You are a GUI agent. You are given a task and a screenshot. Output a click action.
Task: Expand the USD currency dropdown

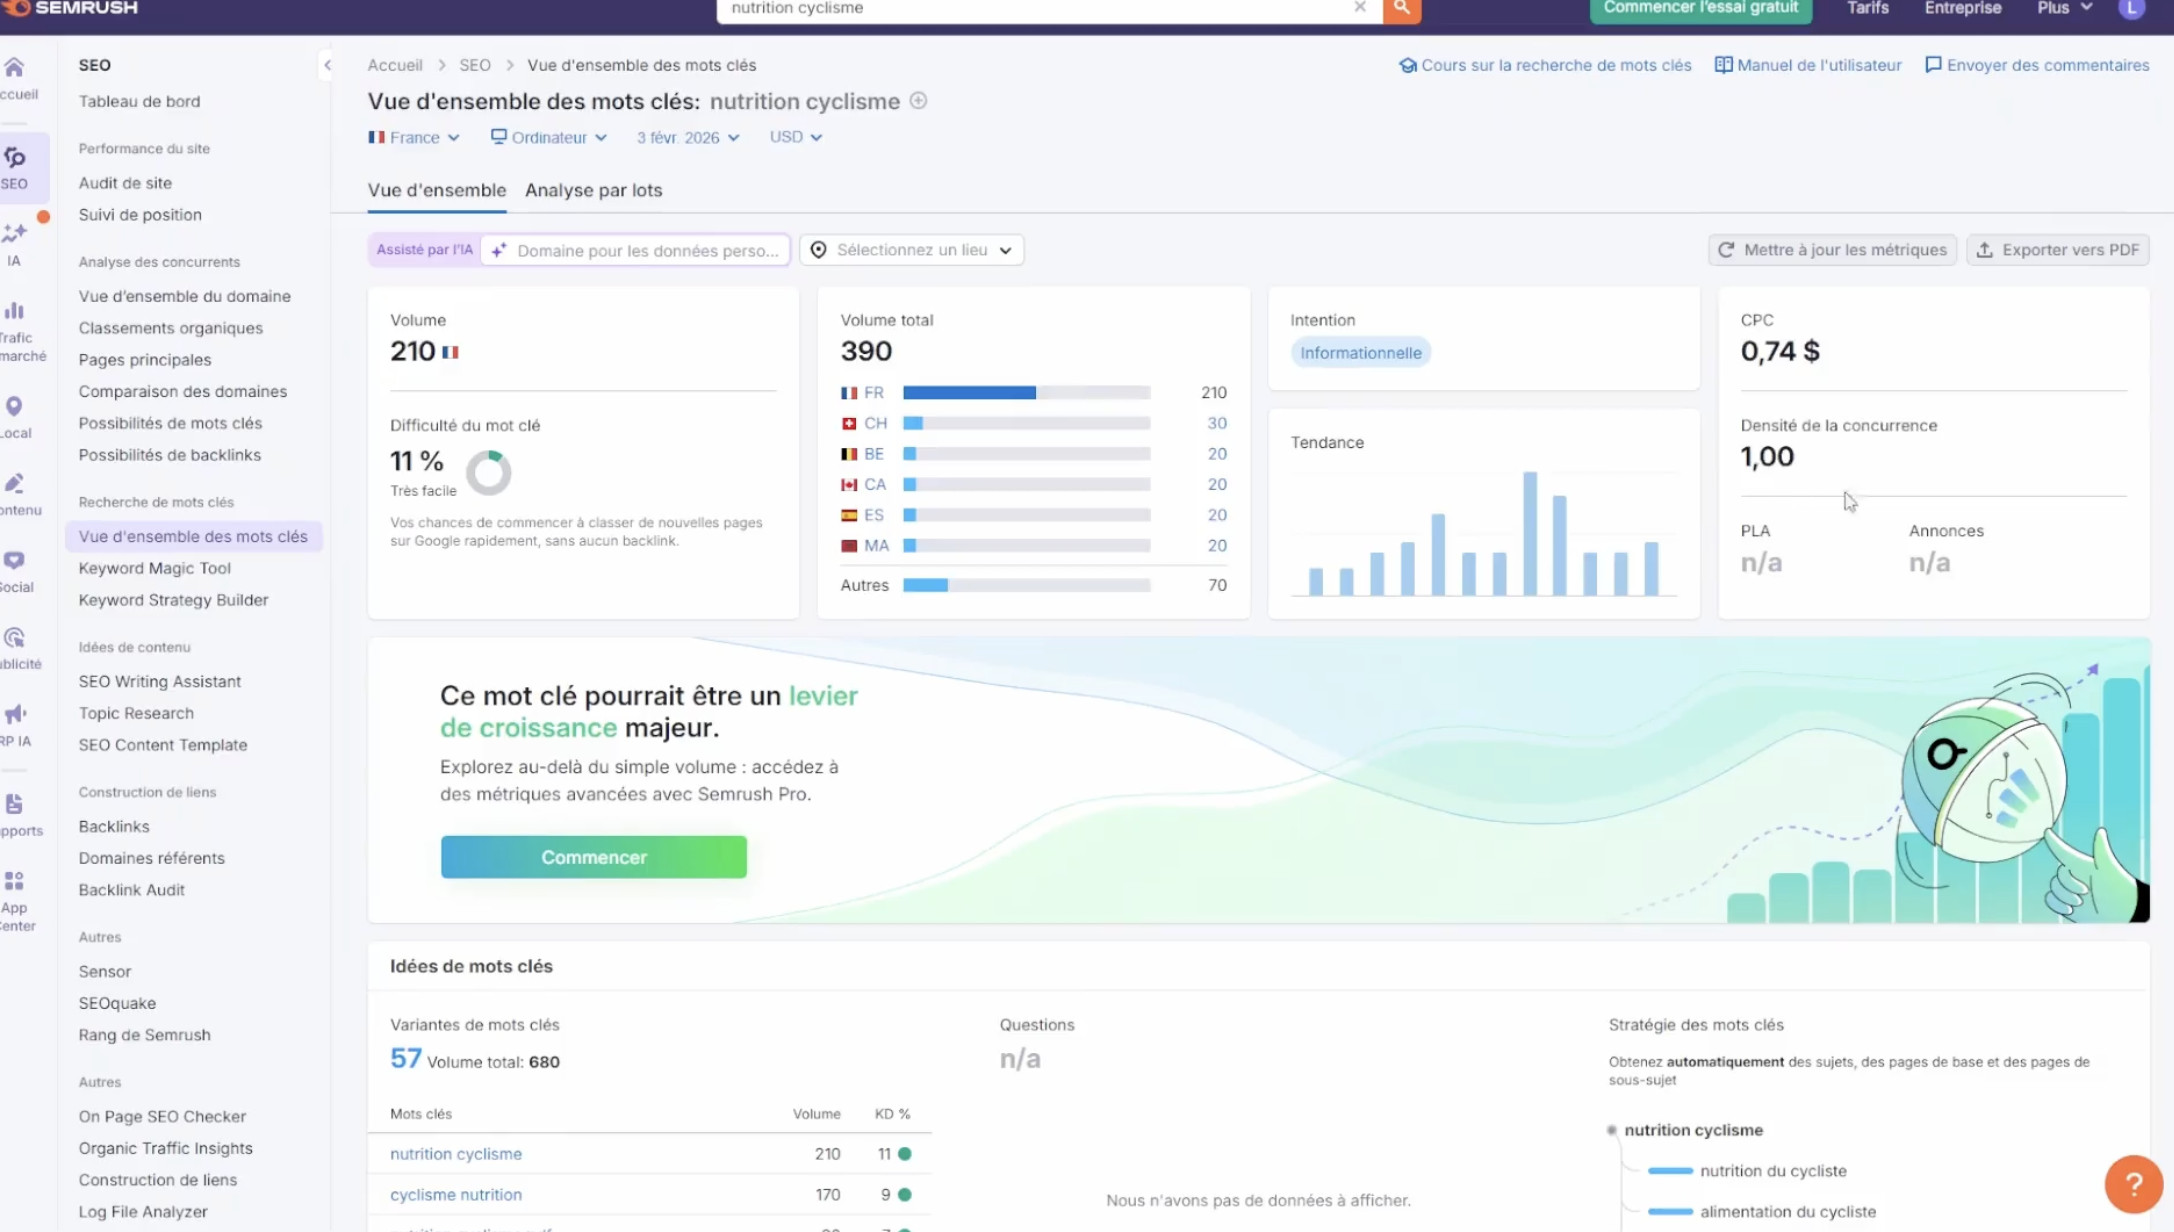(x=795, y=137)
